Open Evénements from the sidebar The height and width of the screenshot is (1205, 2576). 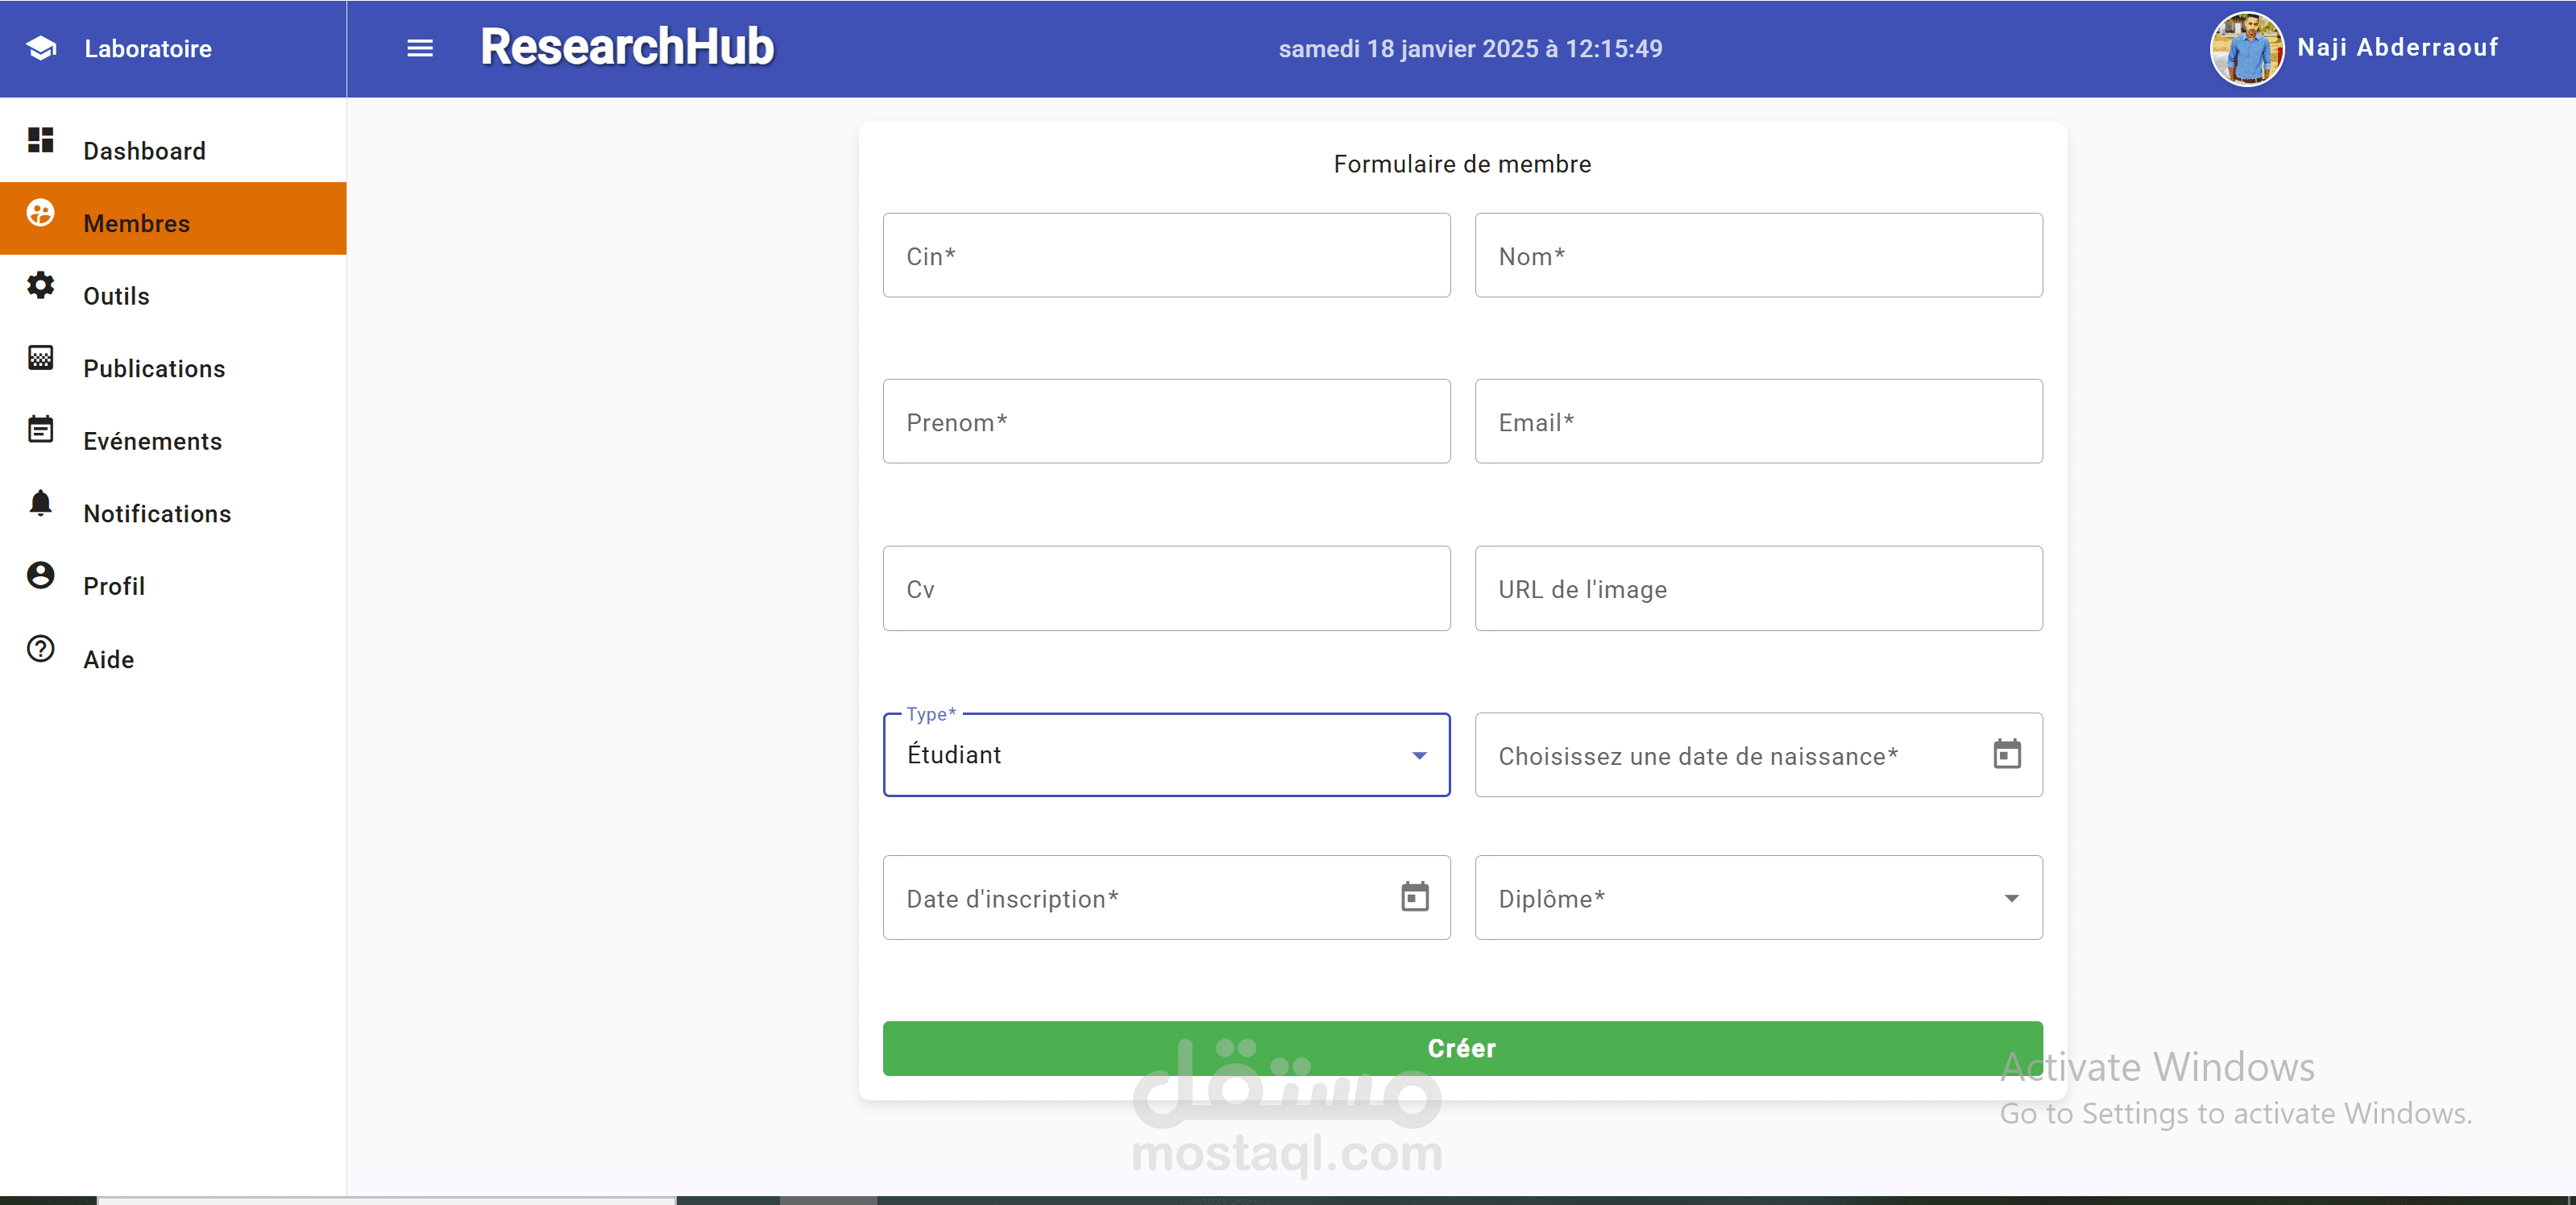click(152, 441)
